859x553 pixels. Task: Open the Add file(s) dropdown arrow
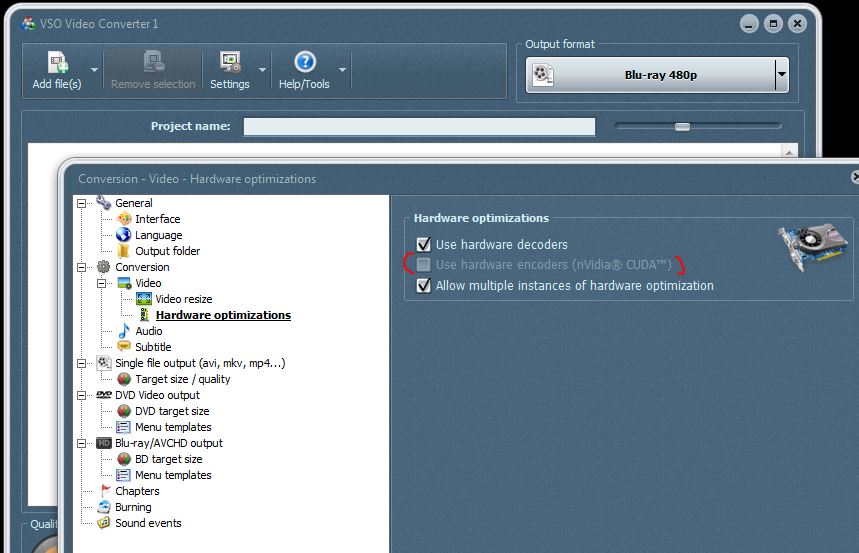click(94, 70)
